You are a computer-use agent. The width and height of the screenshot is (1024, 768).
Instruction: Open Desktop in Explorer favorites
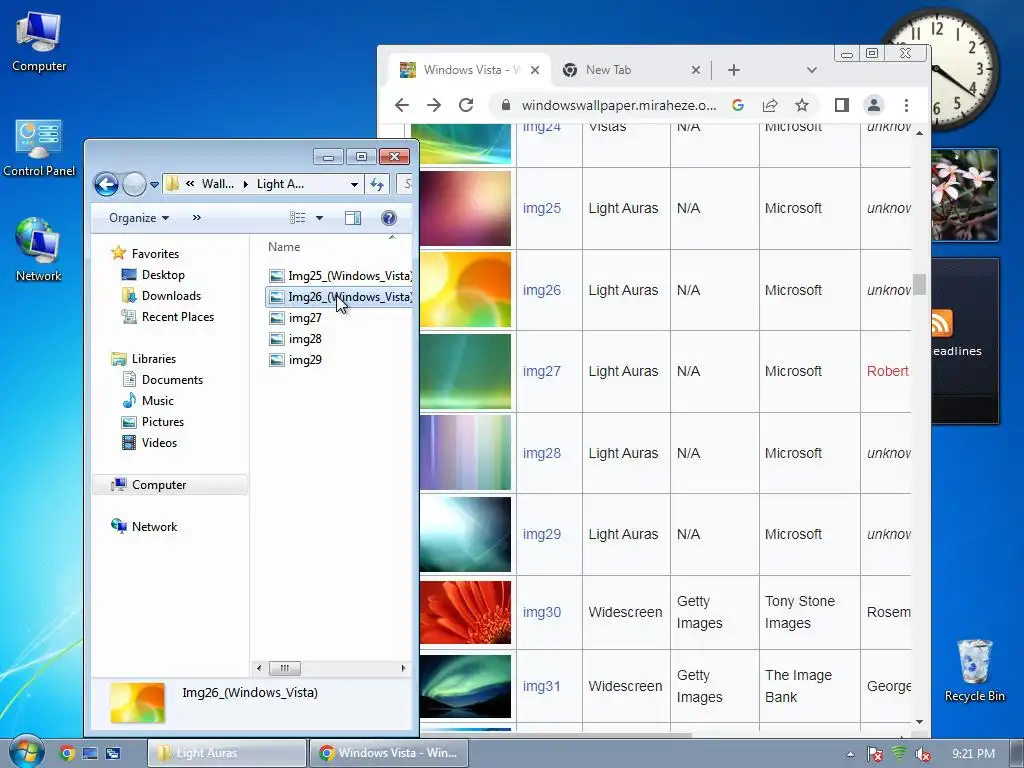point(163,275)
